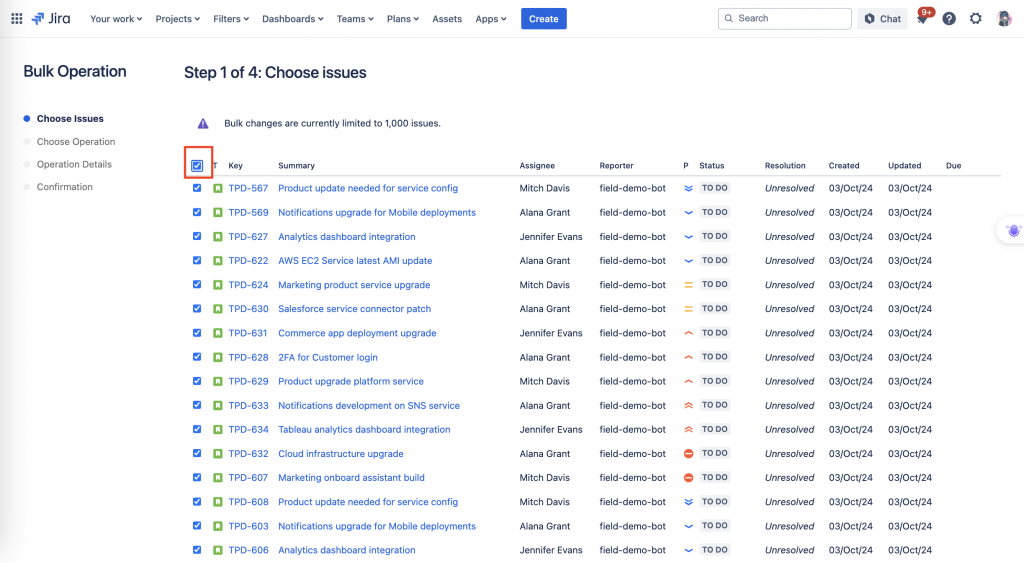
Task: Open the Chat button
Action: (x=882, y=19)
